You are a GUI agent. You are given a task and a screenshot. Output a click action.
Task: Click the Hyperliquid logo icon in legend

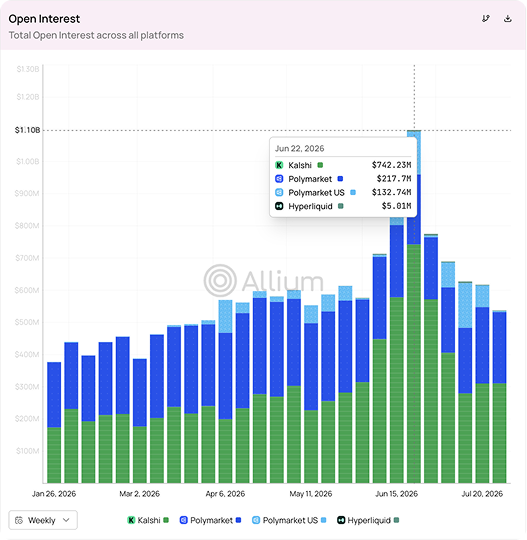[x=341, y=520]
